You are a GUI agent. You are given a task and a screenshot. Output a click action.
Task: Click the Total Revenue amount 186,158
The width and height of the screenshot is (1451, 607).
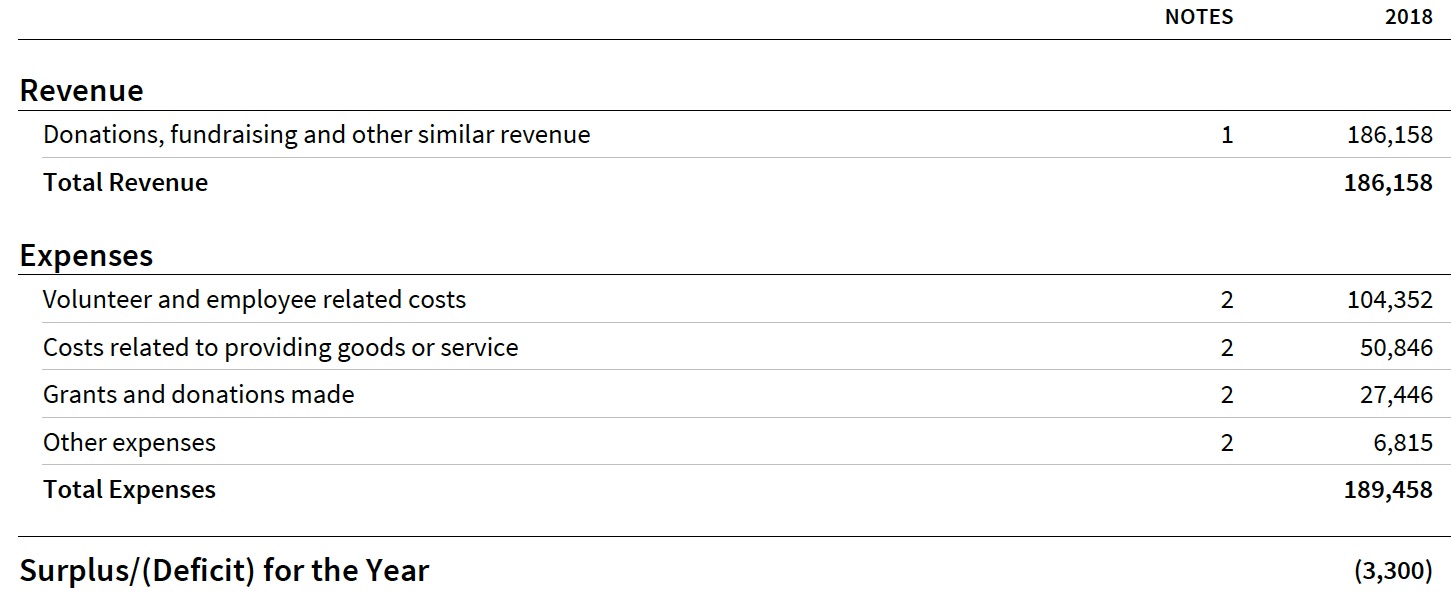click(1389, 183)
